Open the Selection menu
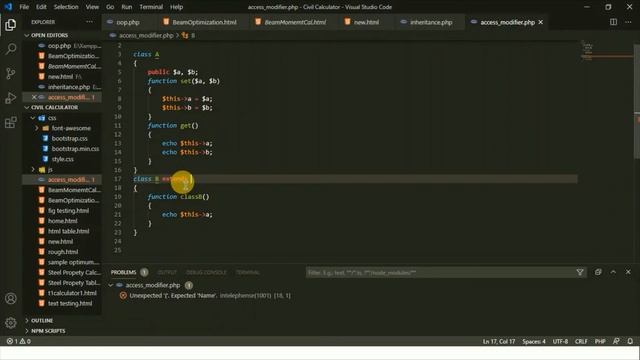 [x=66, y=7]
